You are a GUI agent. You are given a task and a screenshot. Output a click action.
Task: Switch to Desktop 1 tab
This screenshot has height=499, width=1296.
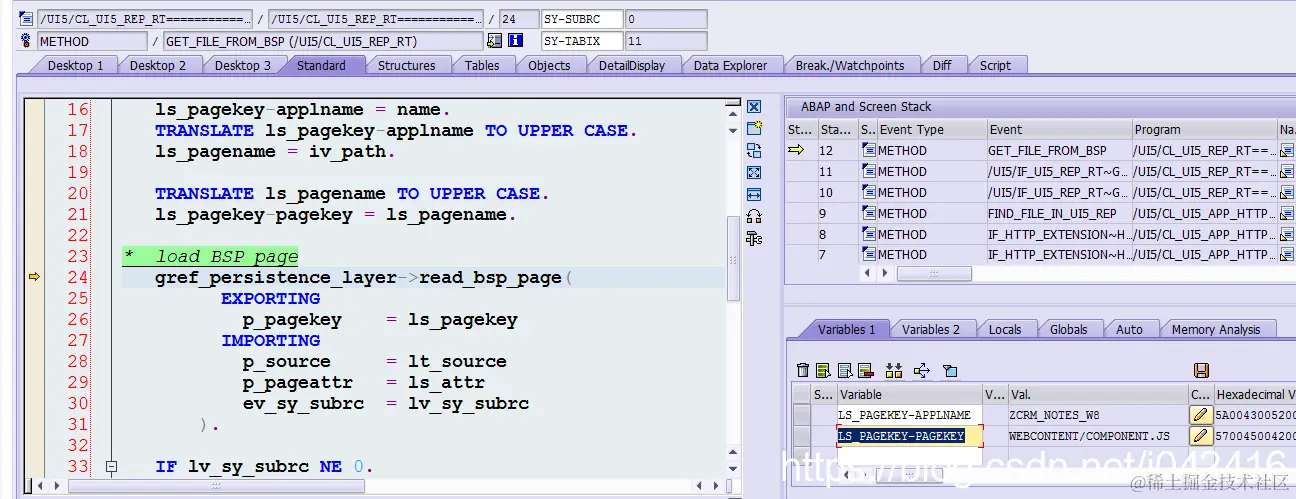click(75, 65)
